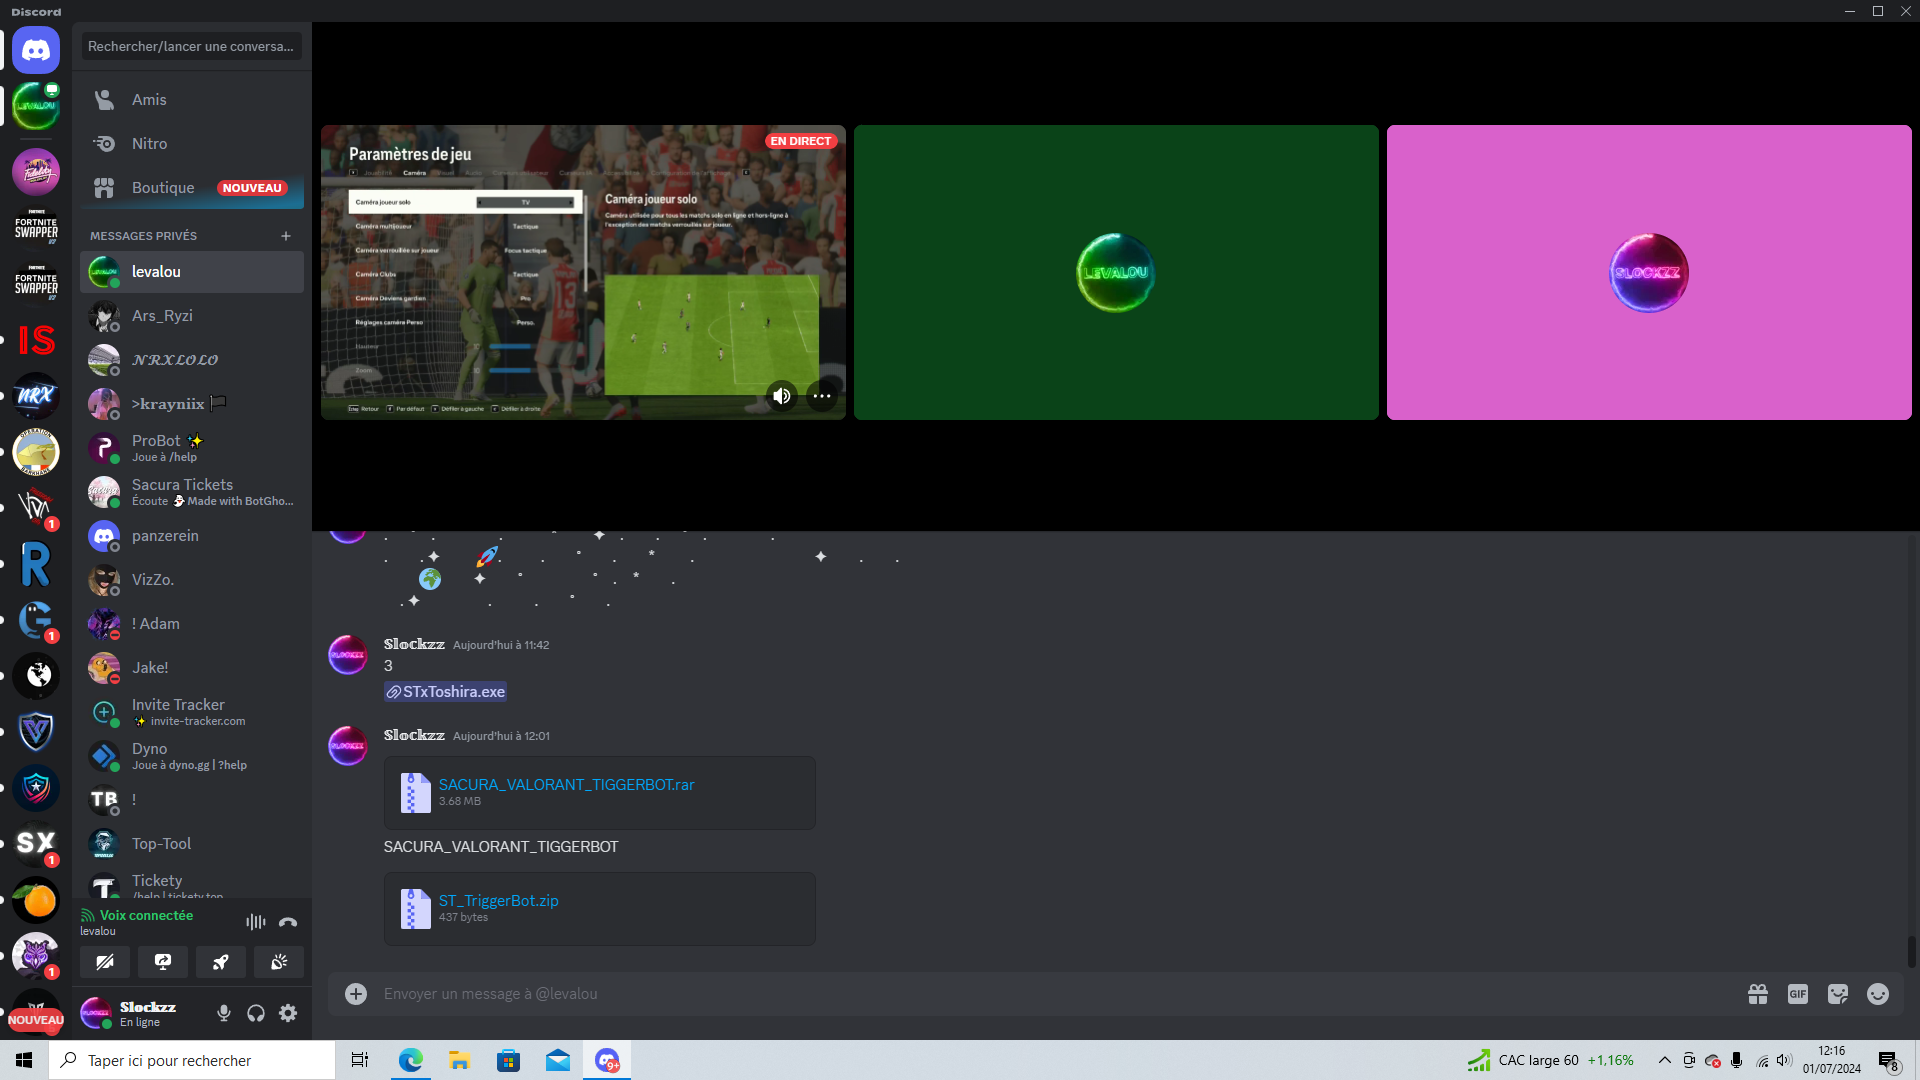1920x1080 pixels.
Task: Open the purple owl server
Action: pos(36,956)
